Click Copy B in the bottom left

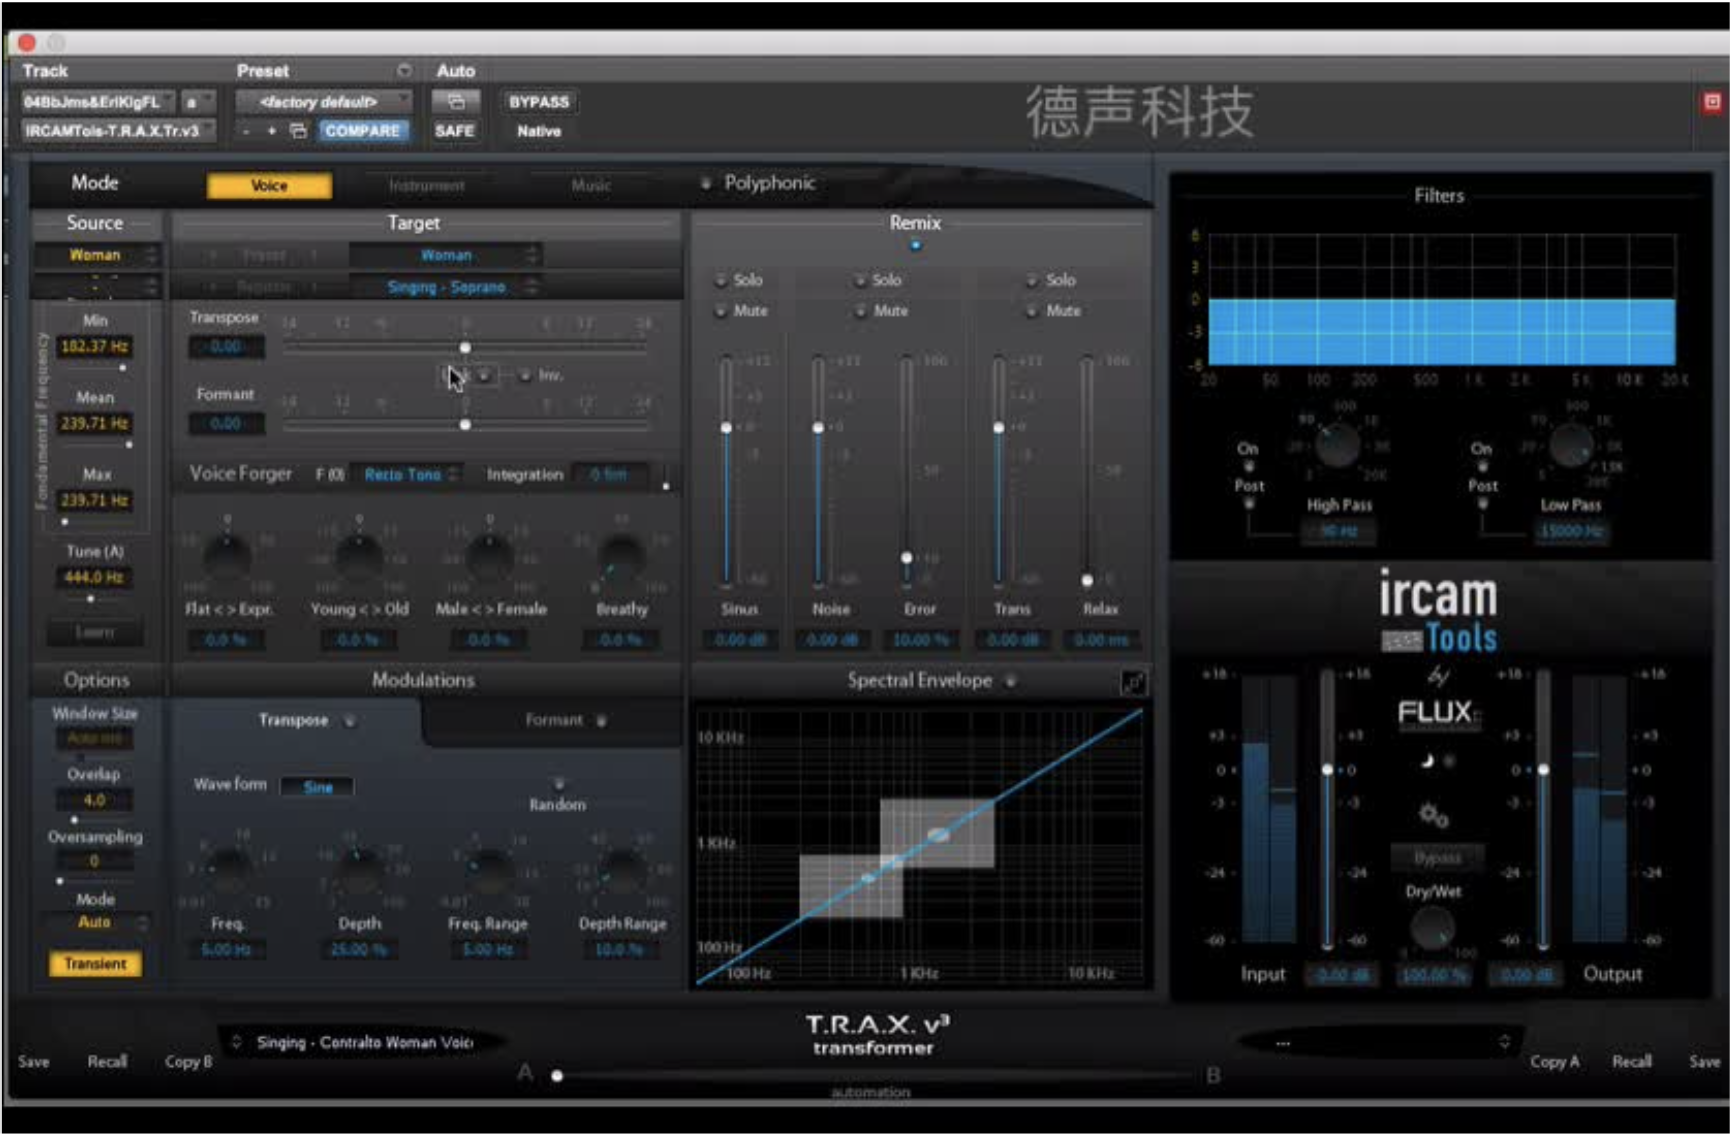pyautogui.click(x=188, y=1062)
